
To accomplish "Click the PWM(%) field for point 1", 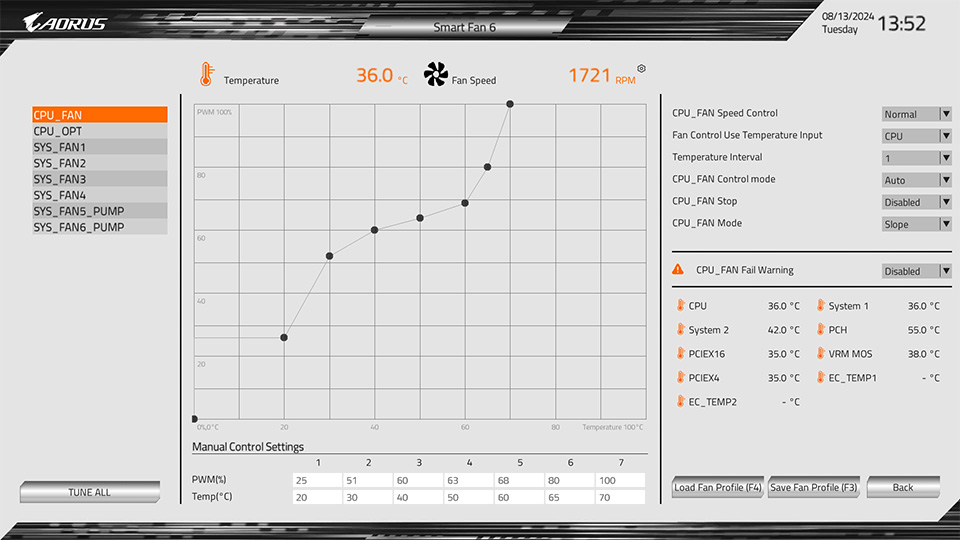I will (x=317, y=481).
